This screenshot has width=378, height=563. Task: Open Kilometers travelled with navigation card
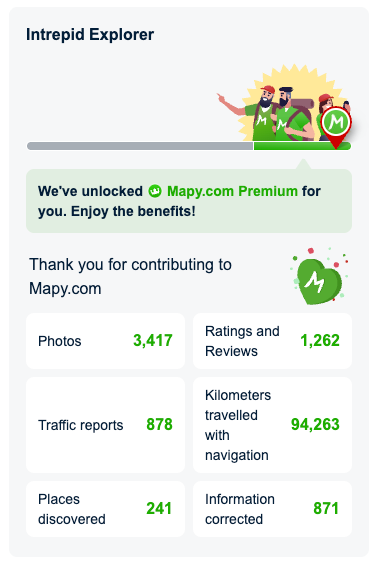272,425
